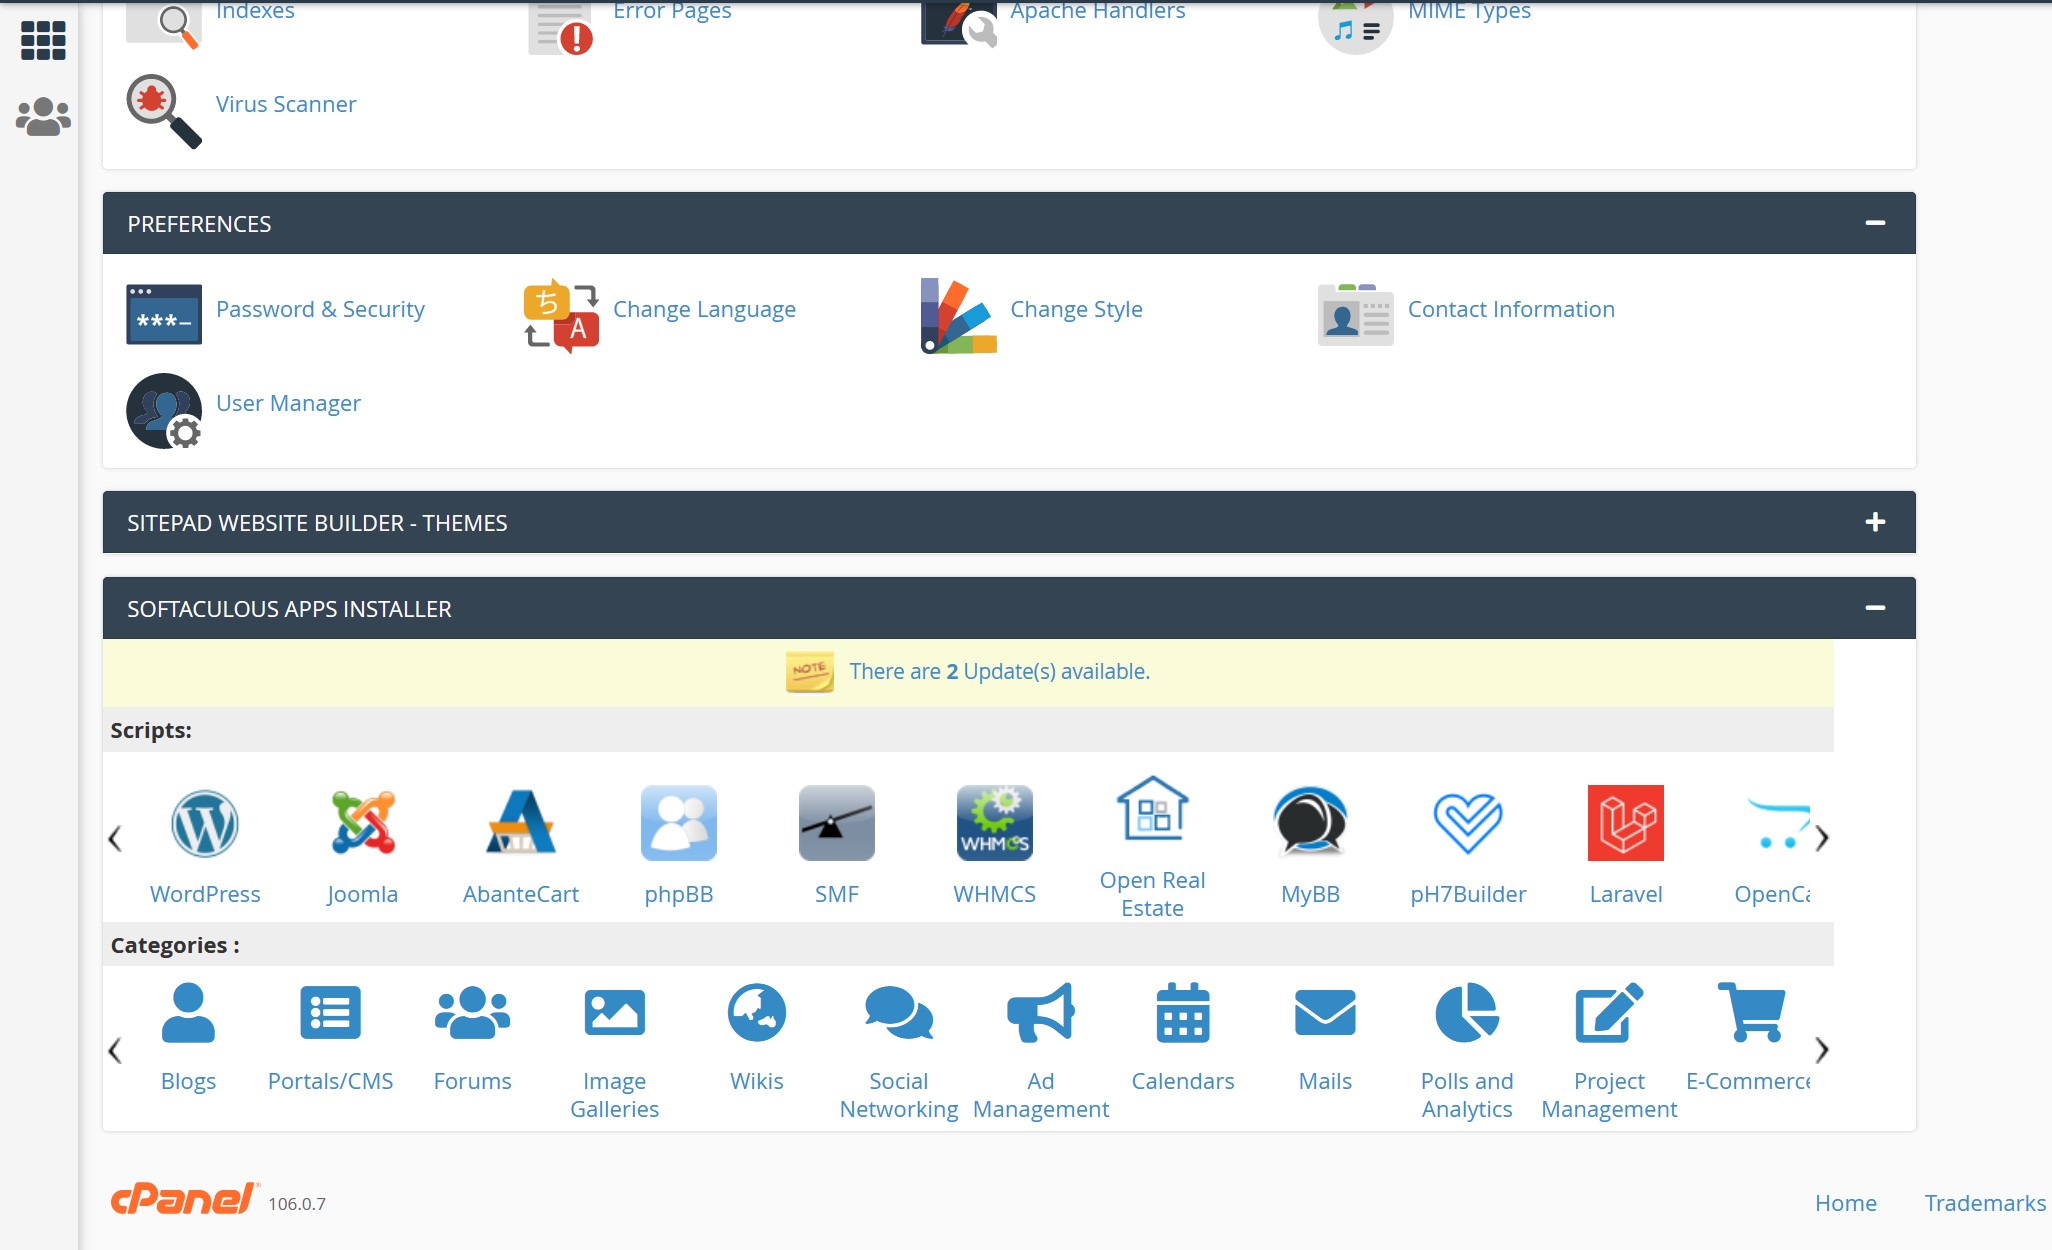Click the Social Networking category icon
The image size is (2052, 1250).
897,1013
